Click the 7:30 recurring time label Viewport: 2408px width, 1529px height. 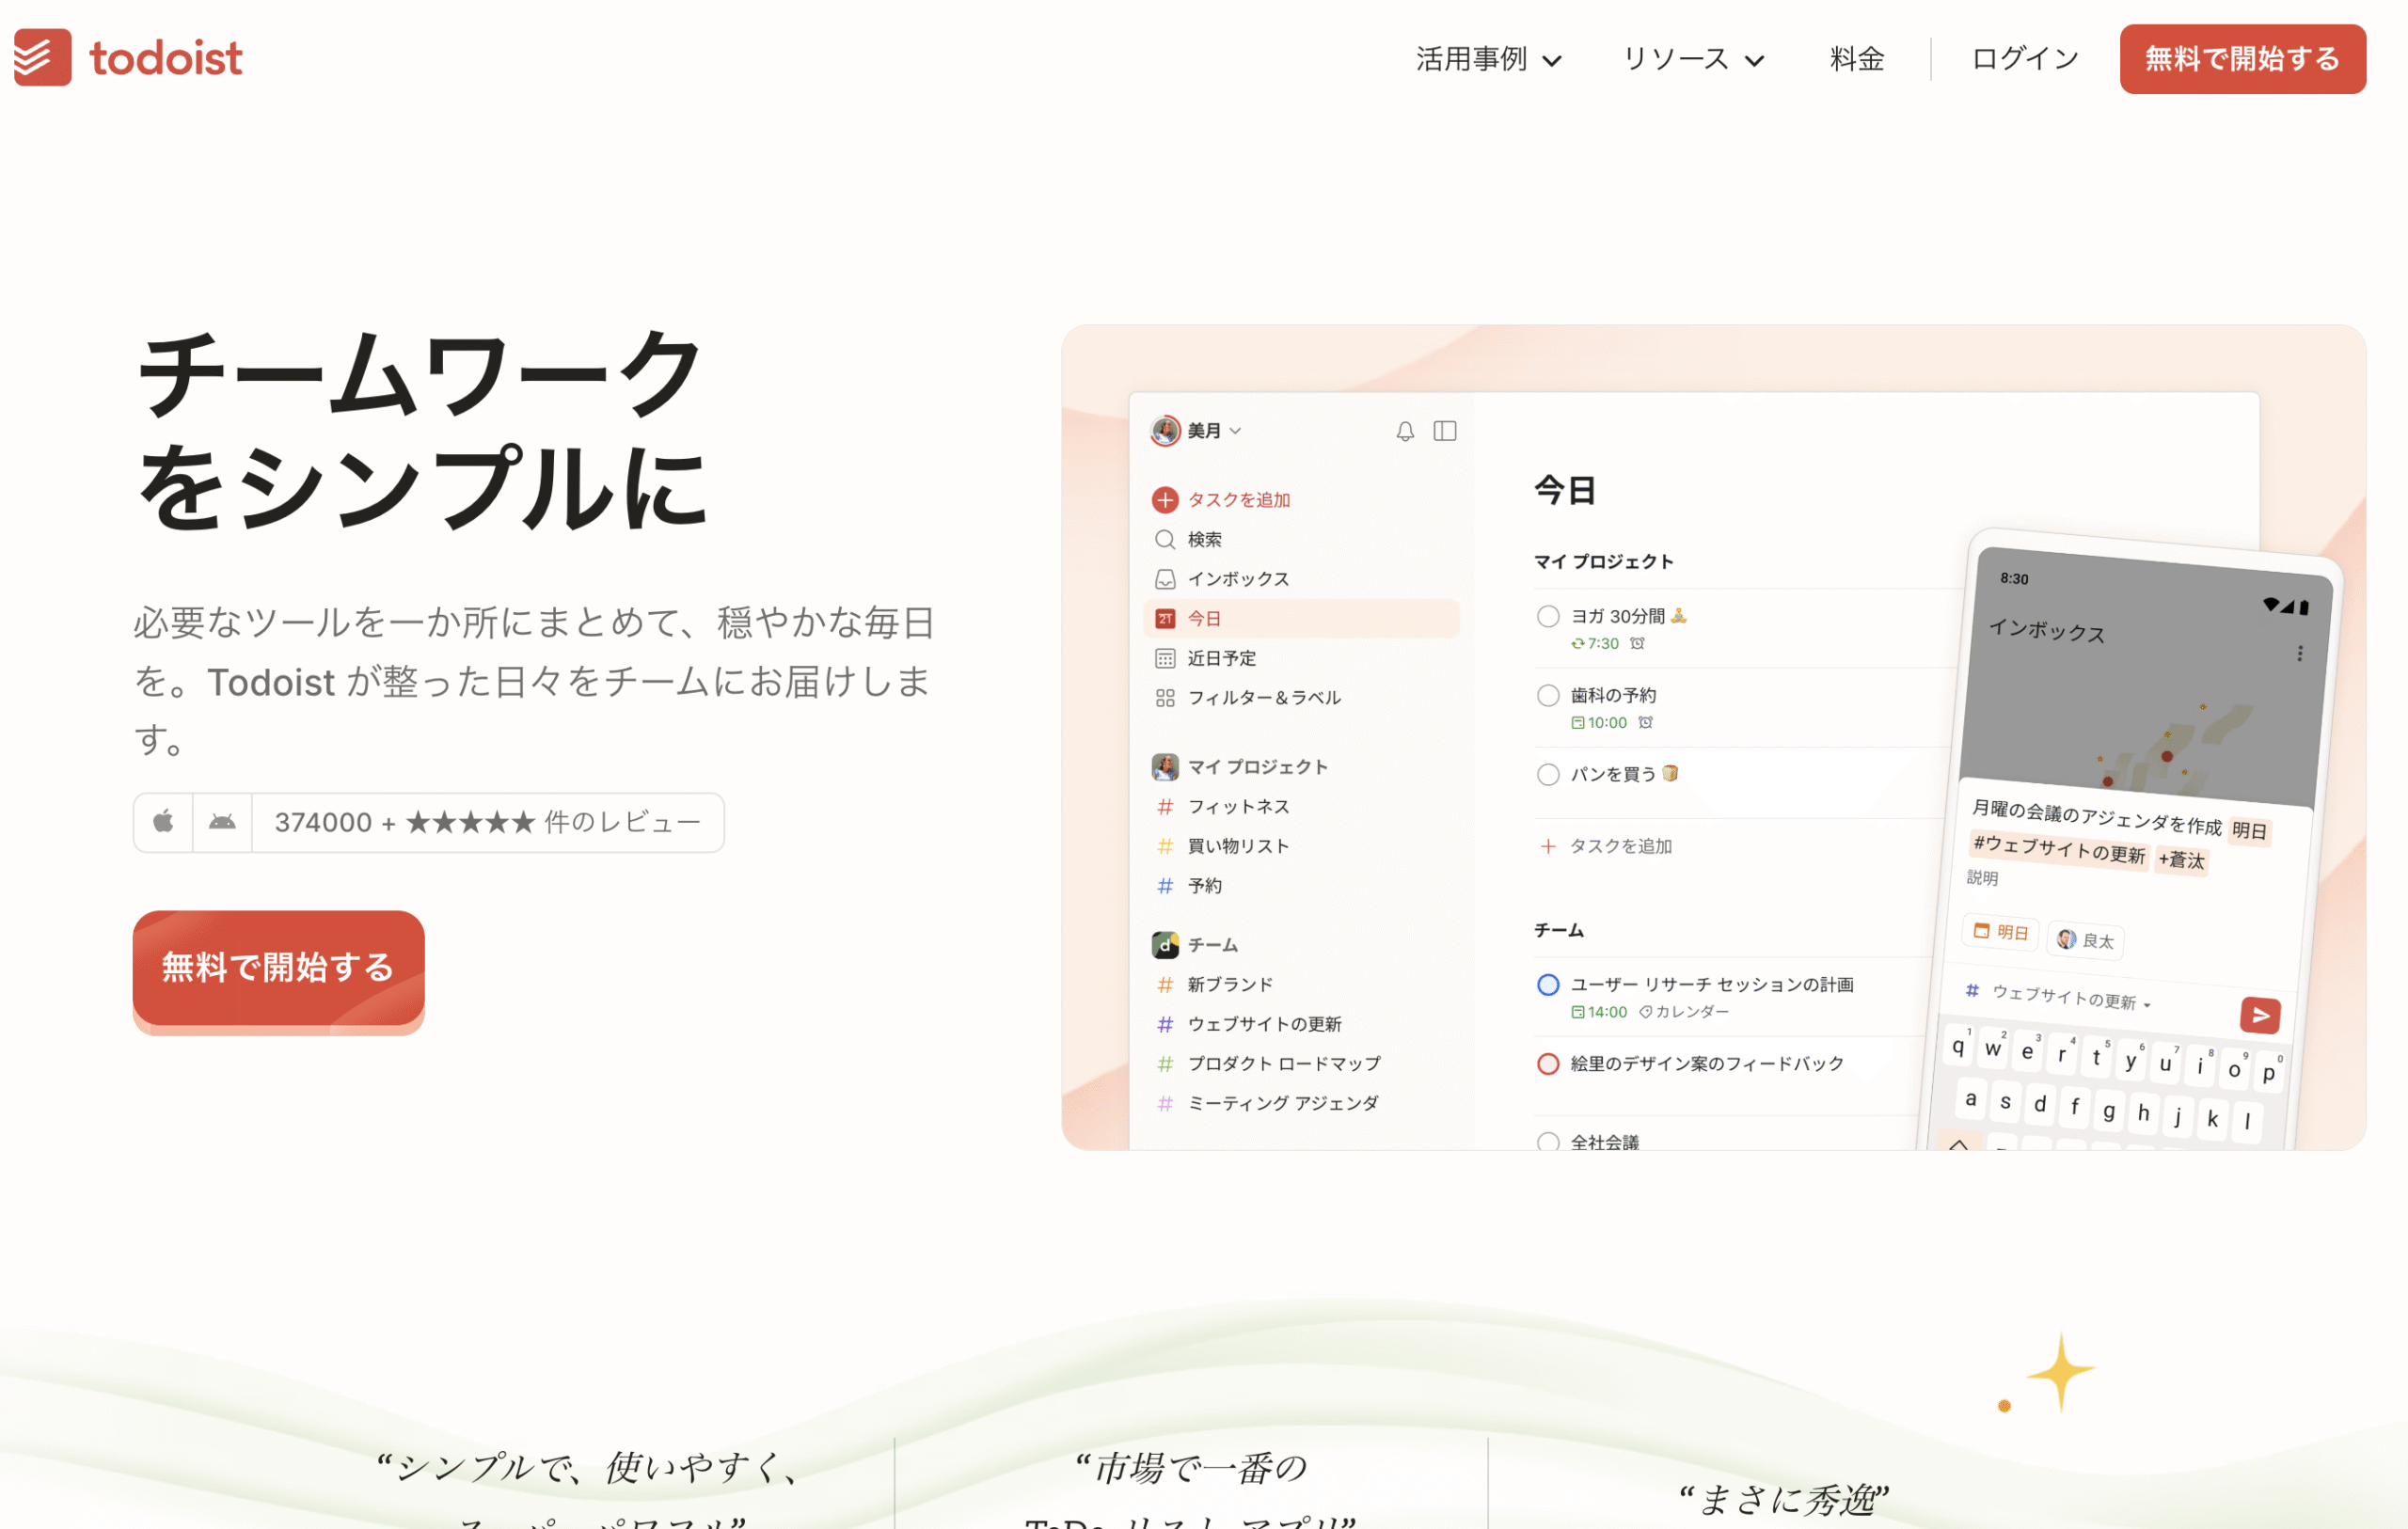pos(1595,643)
